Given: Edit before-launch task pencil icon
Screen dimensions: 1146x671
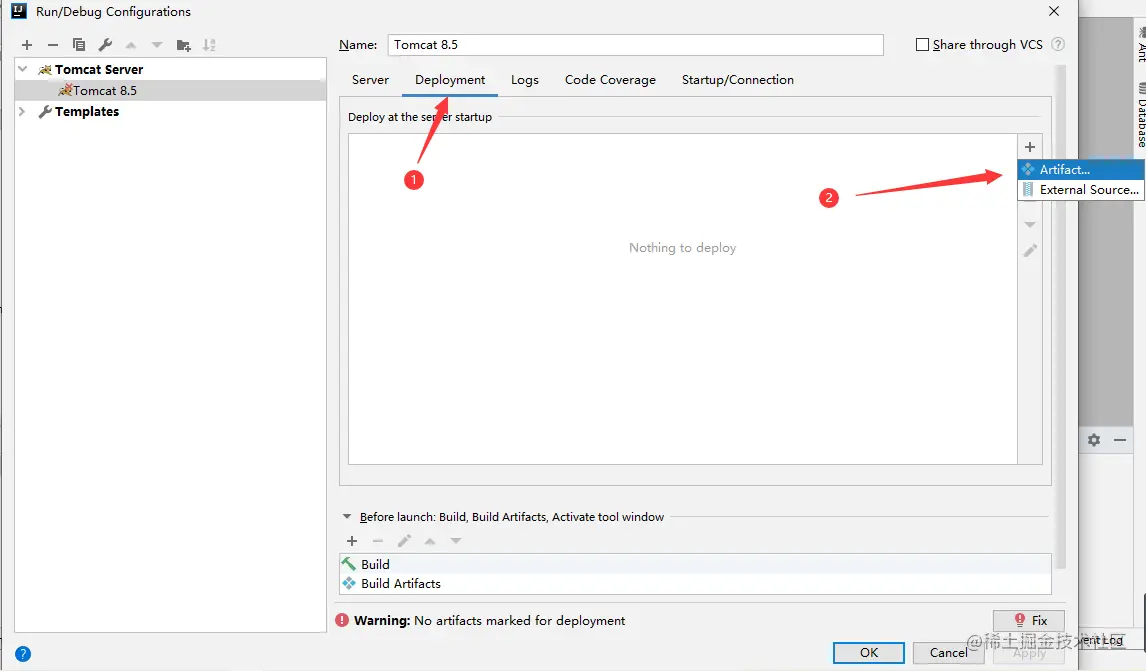Looking at the screenshot, I should (404, 541).
